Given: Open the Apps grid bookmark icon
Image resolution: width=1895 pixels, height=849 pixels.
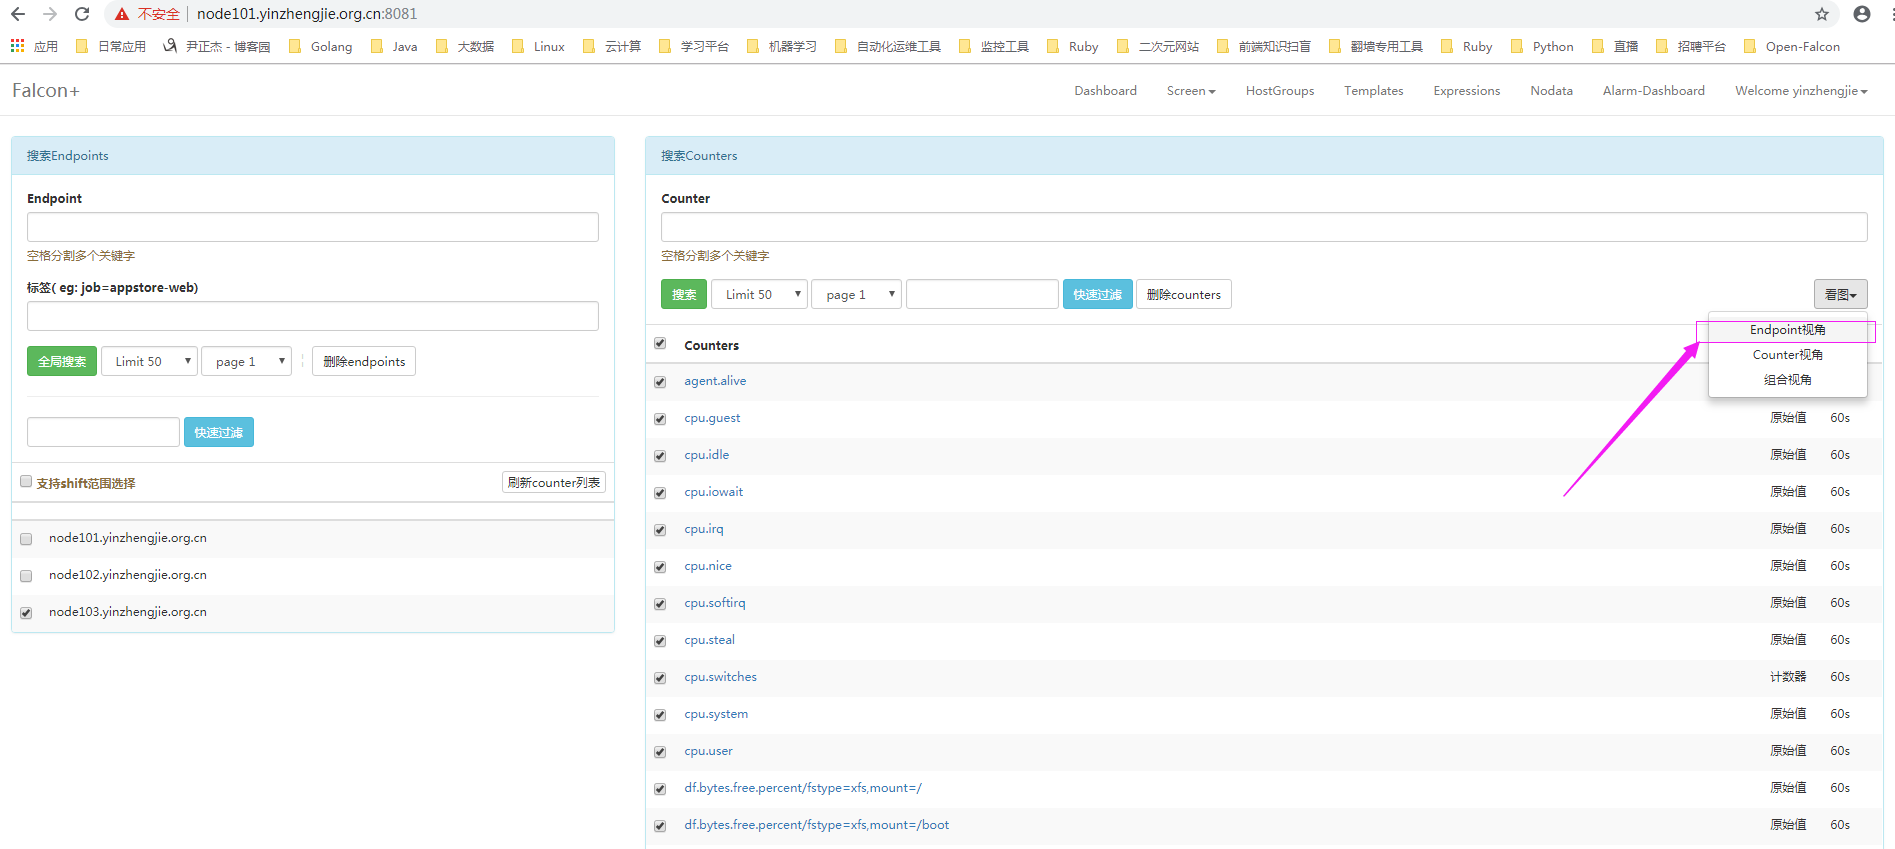Looking at the screenshot, I should (17, 46).
